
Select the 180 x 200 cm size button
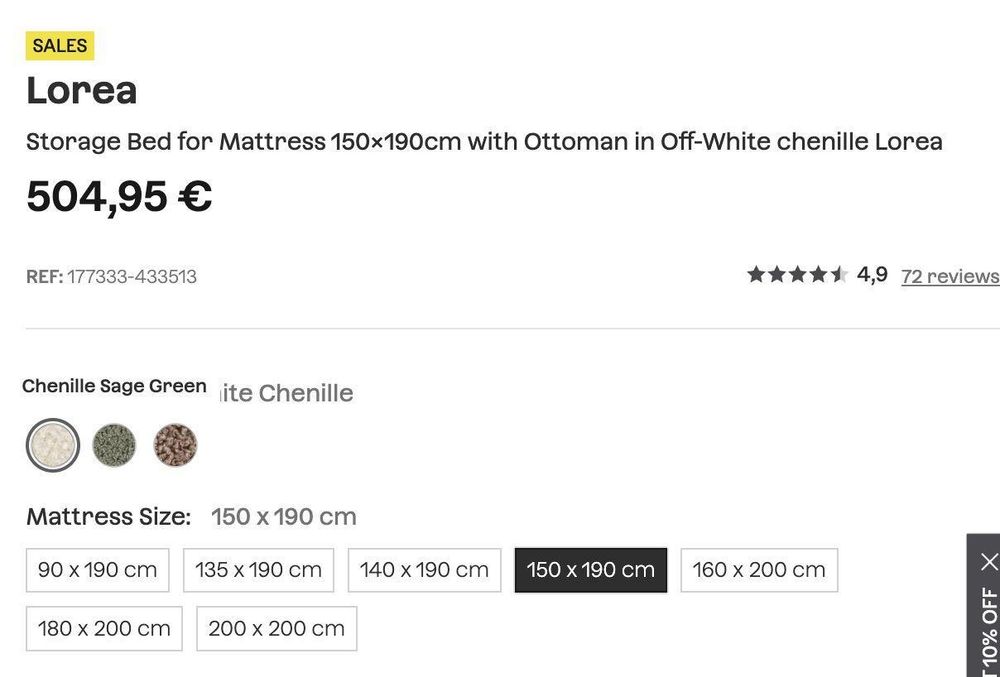pyautogui.click(x=104, y=629)
